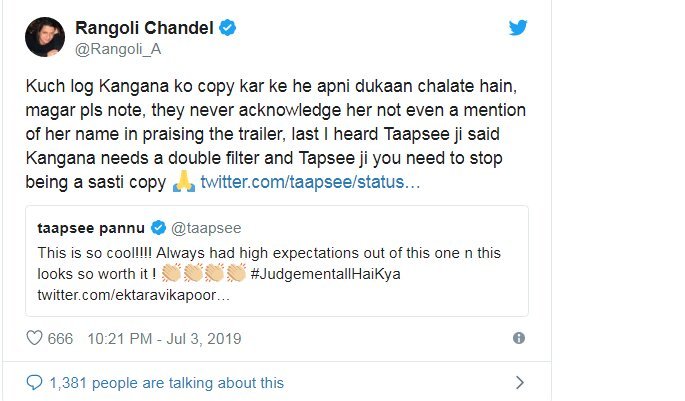
Task: Click the Twitter bird logo
Action: (517, 28)
